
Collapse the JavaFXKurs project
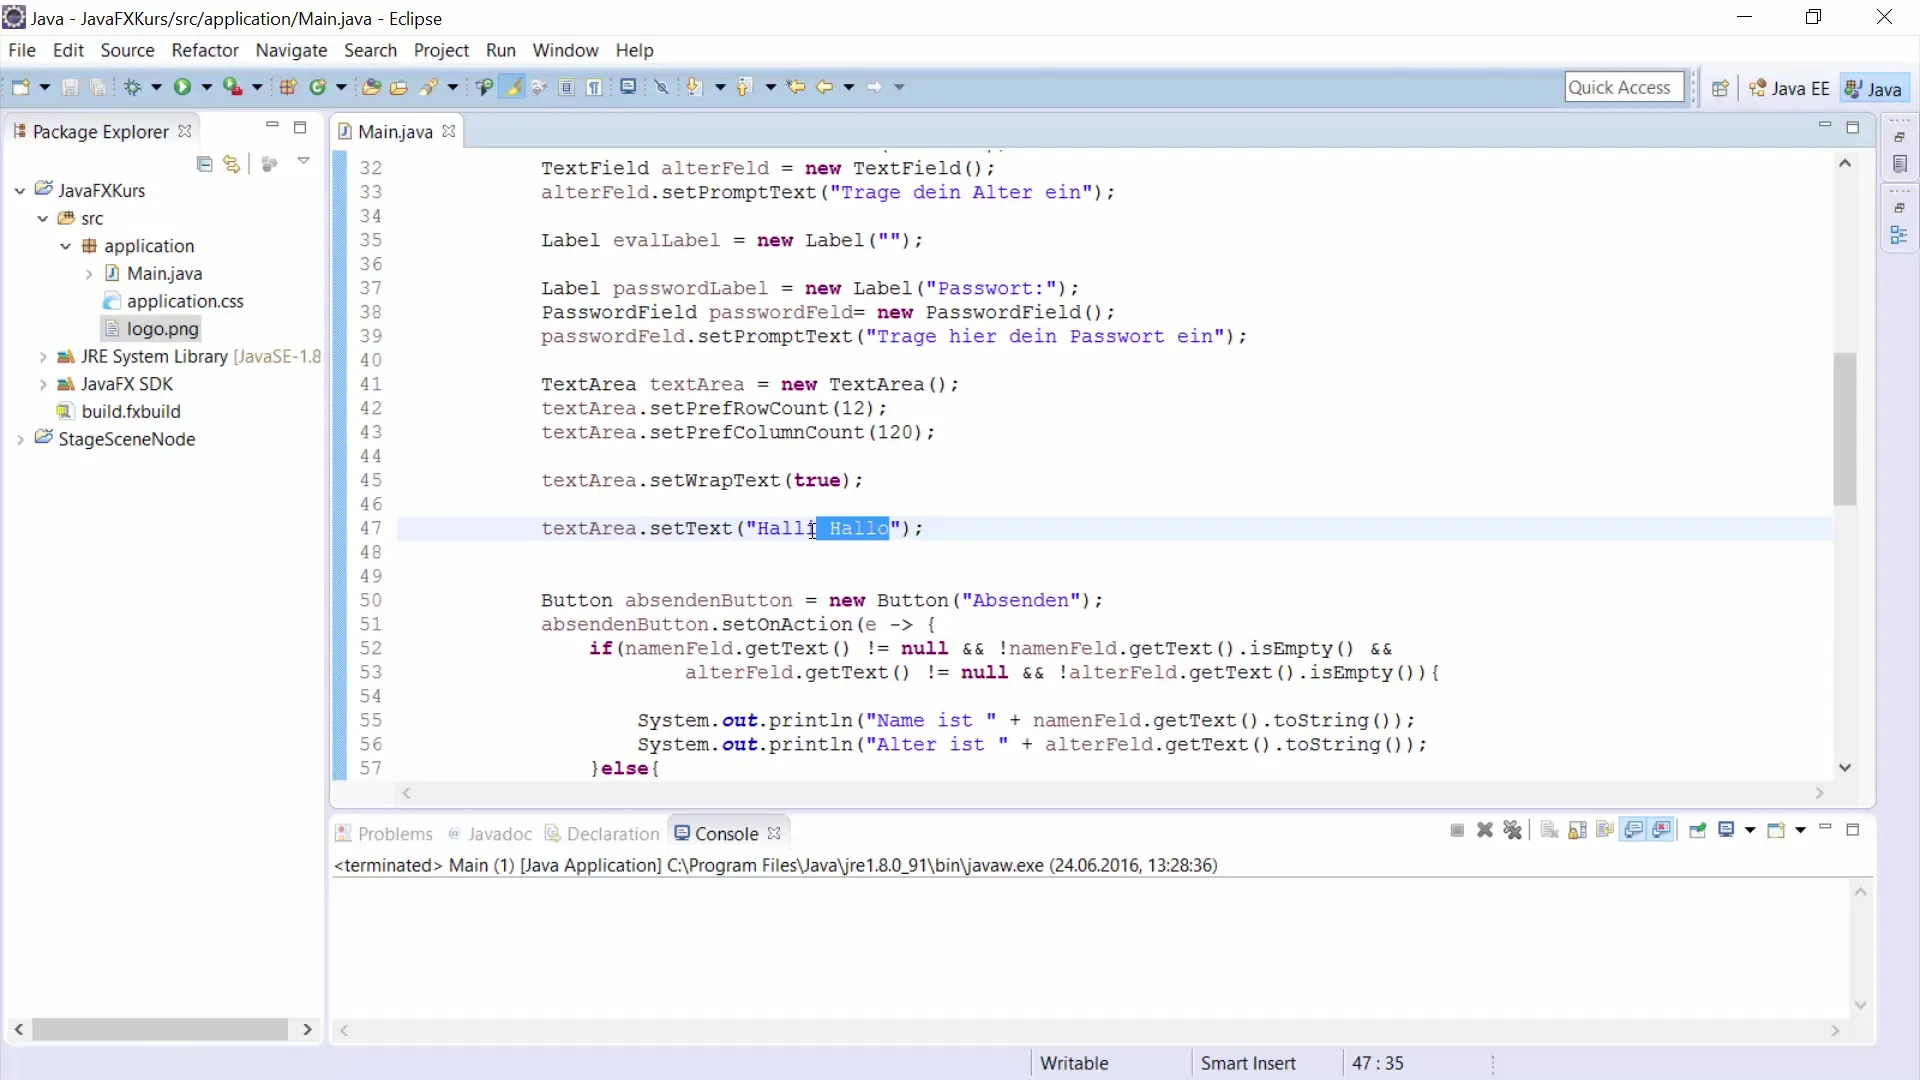(x=20, y=190)
